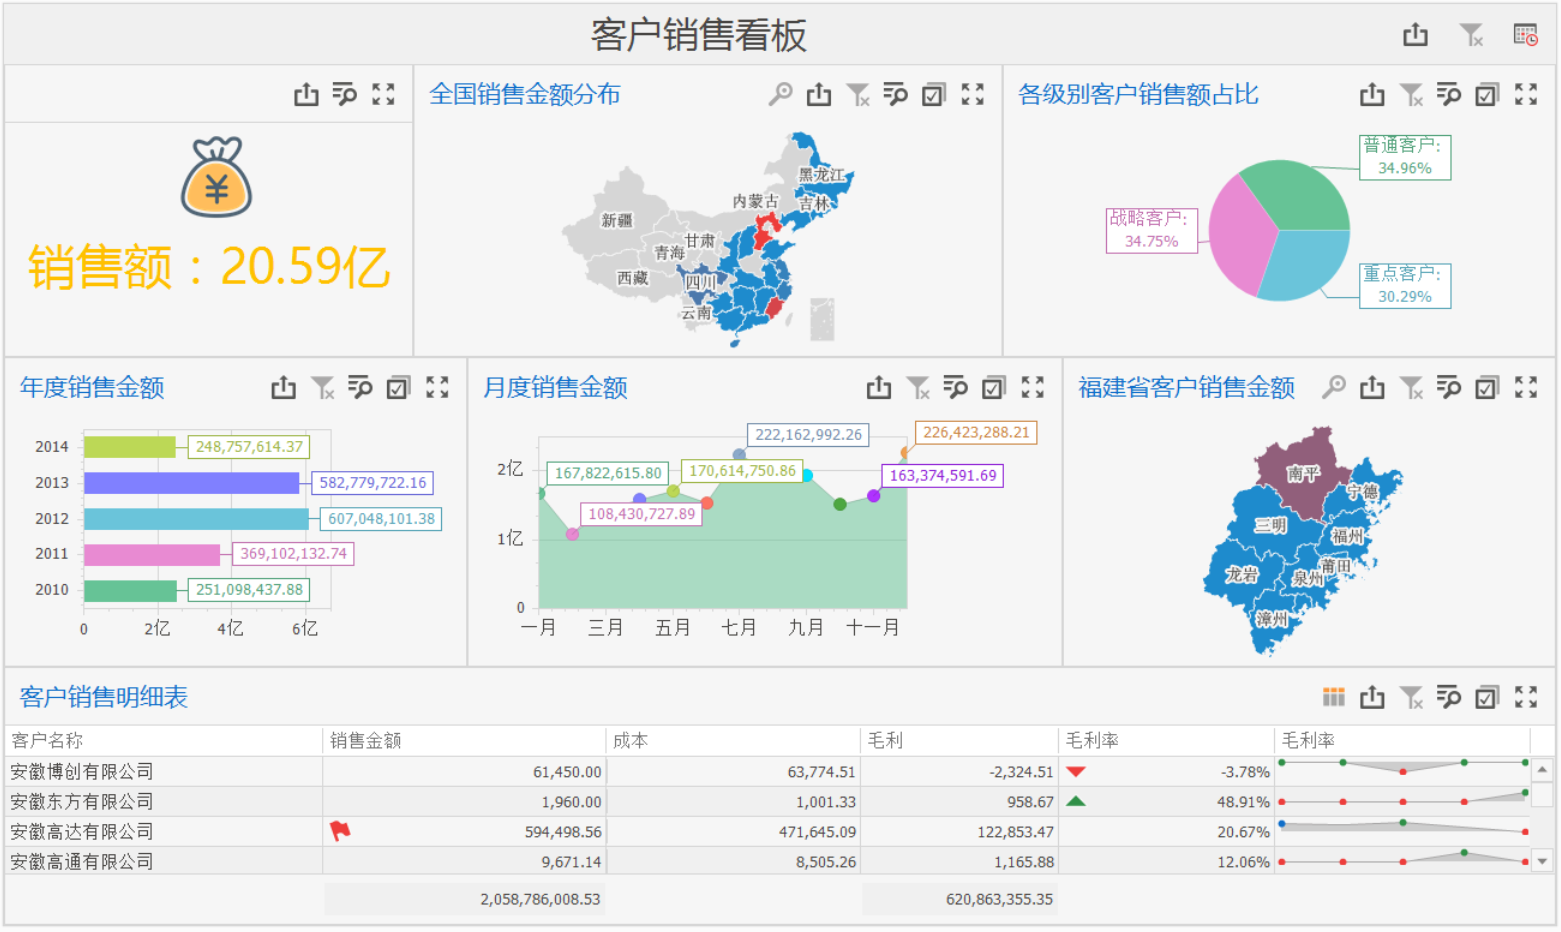Click the 各级别客户销售额占比 panel title
This screenshot has height=932, width=1561.
click(1138, 94)
